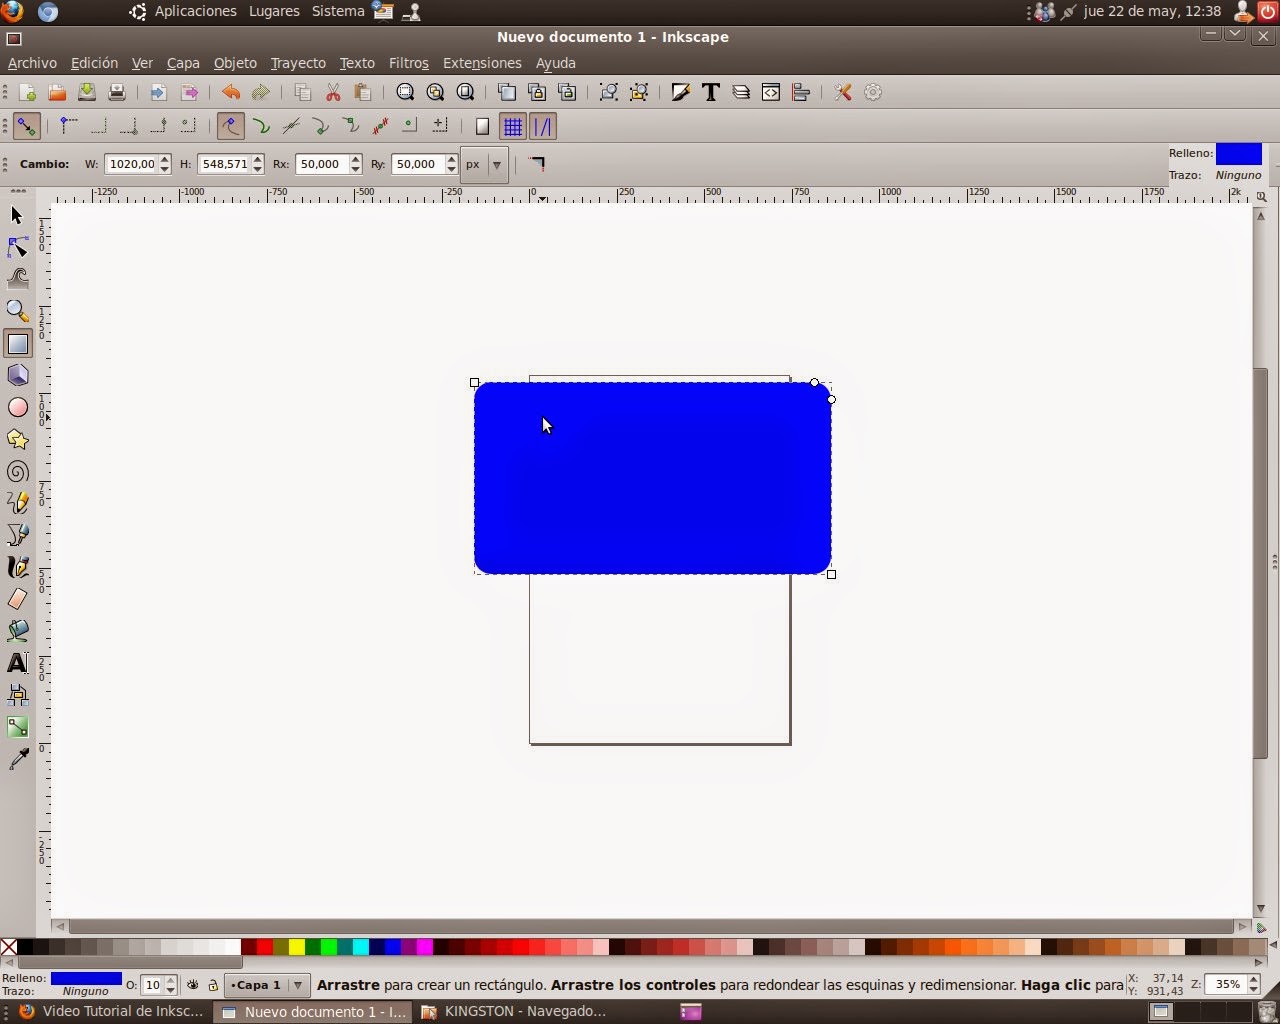The image size is (1280, 1024).
Task: Click the Cut scissors icon
Action: pyautogui.click(x=333, y=92)
